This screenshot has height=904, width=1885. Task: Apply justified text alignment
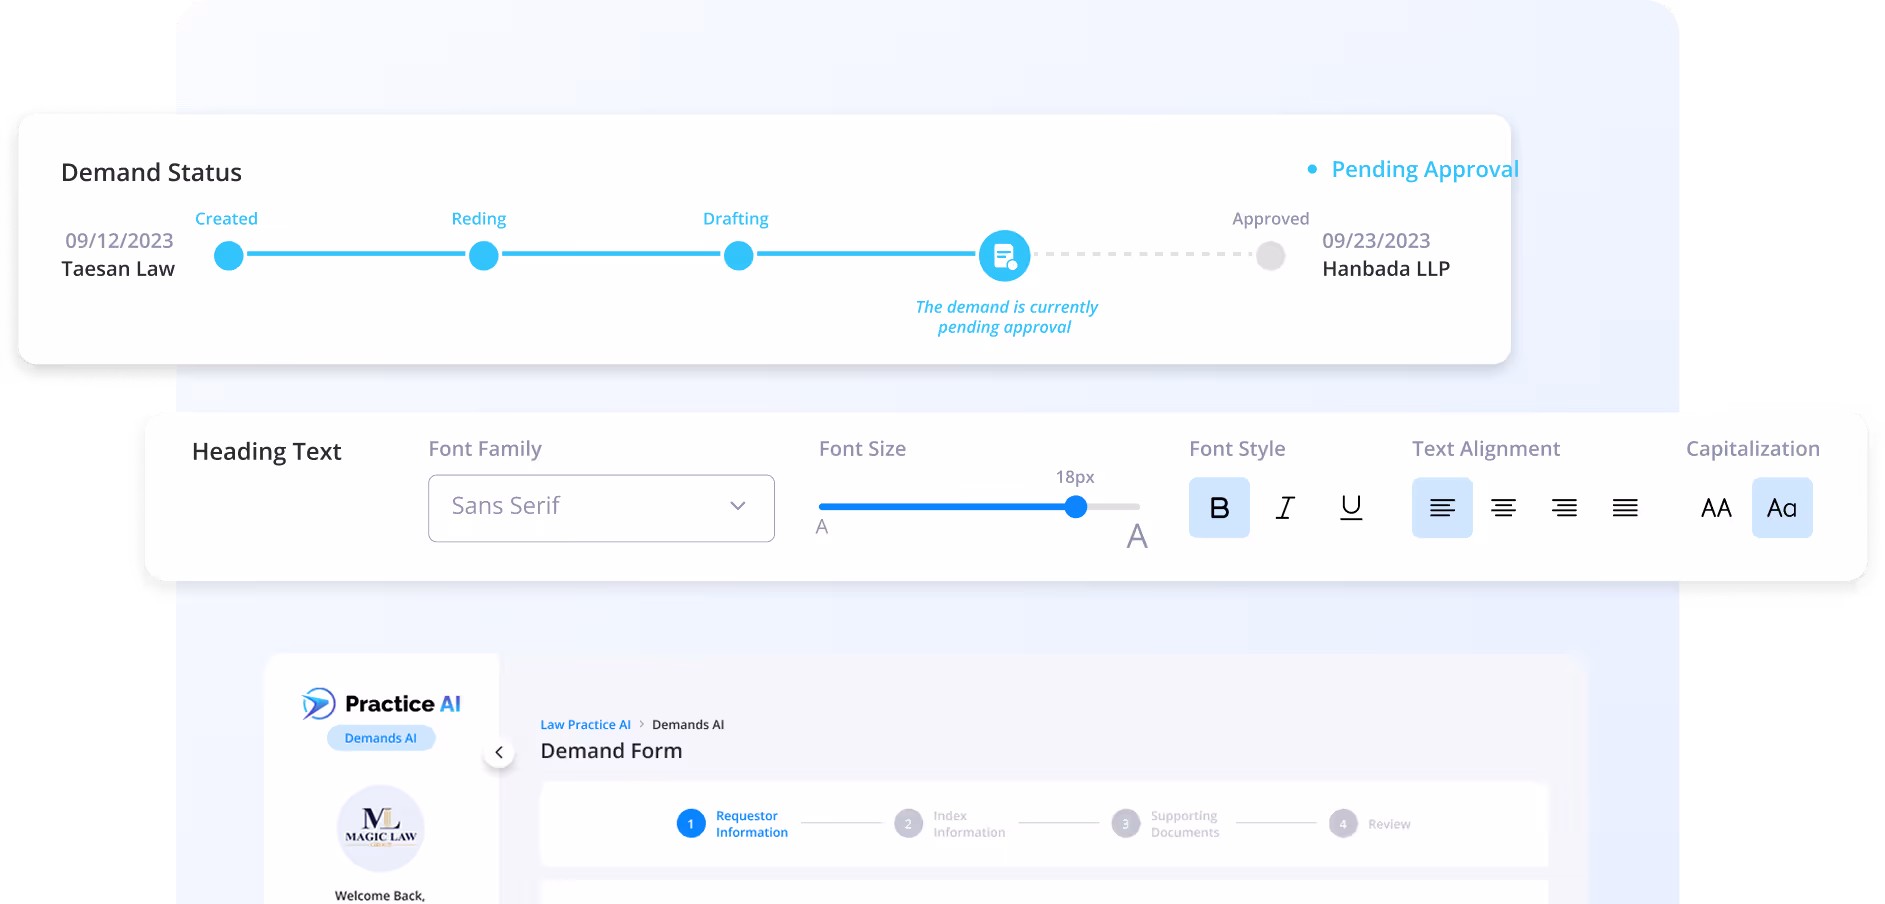tap(1625, 507)
